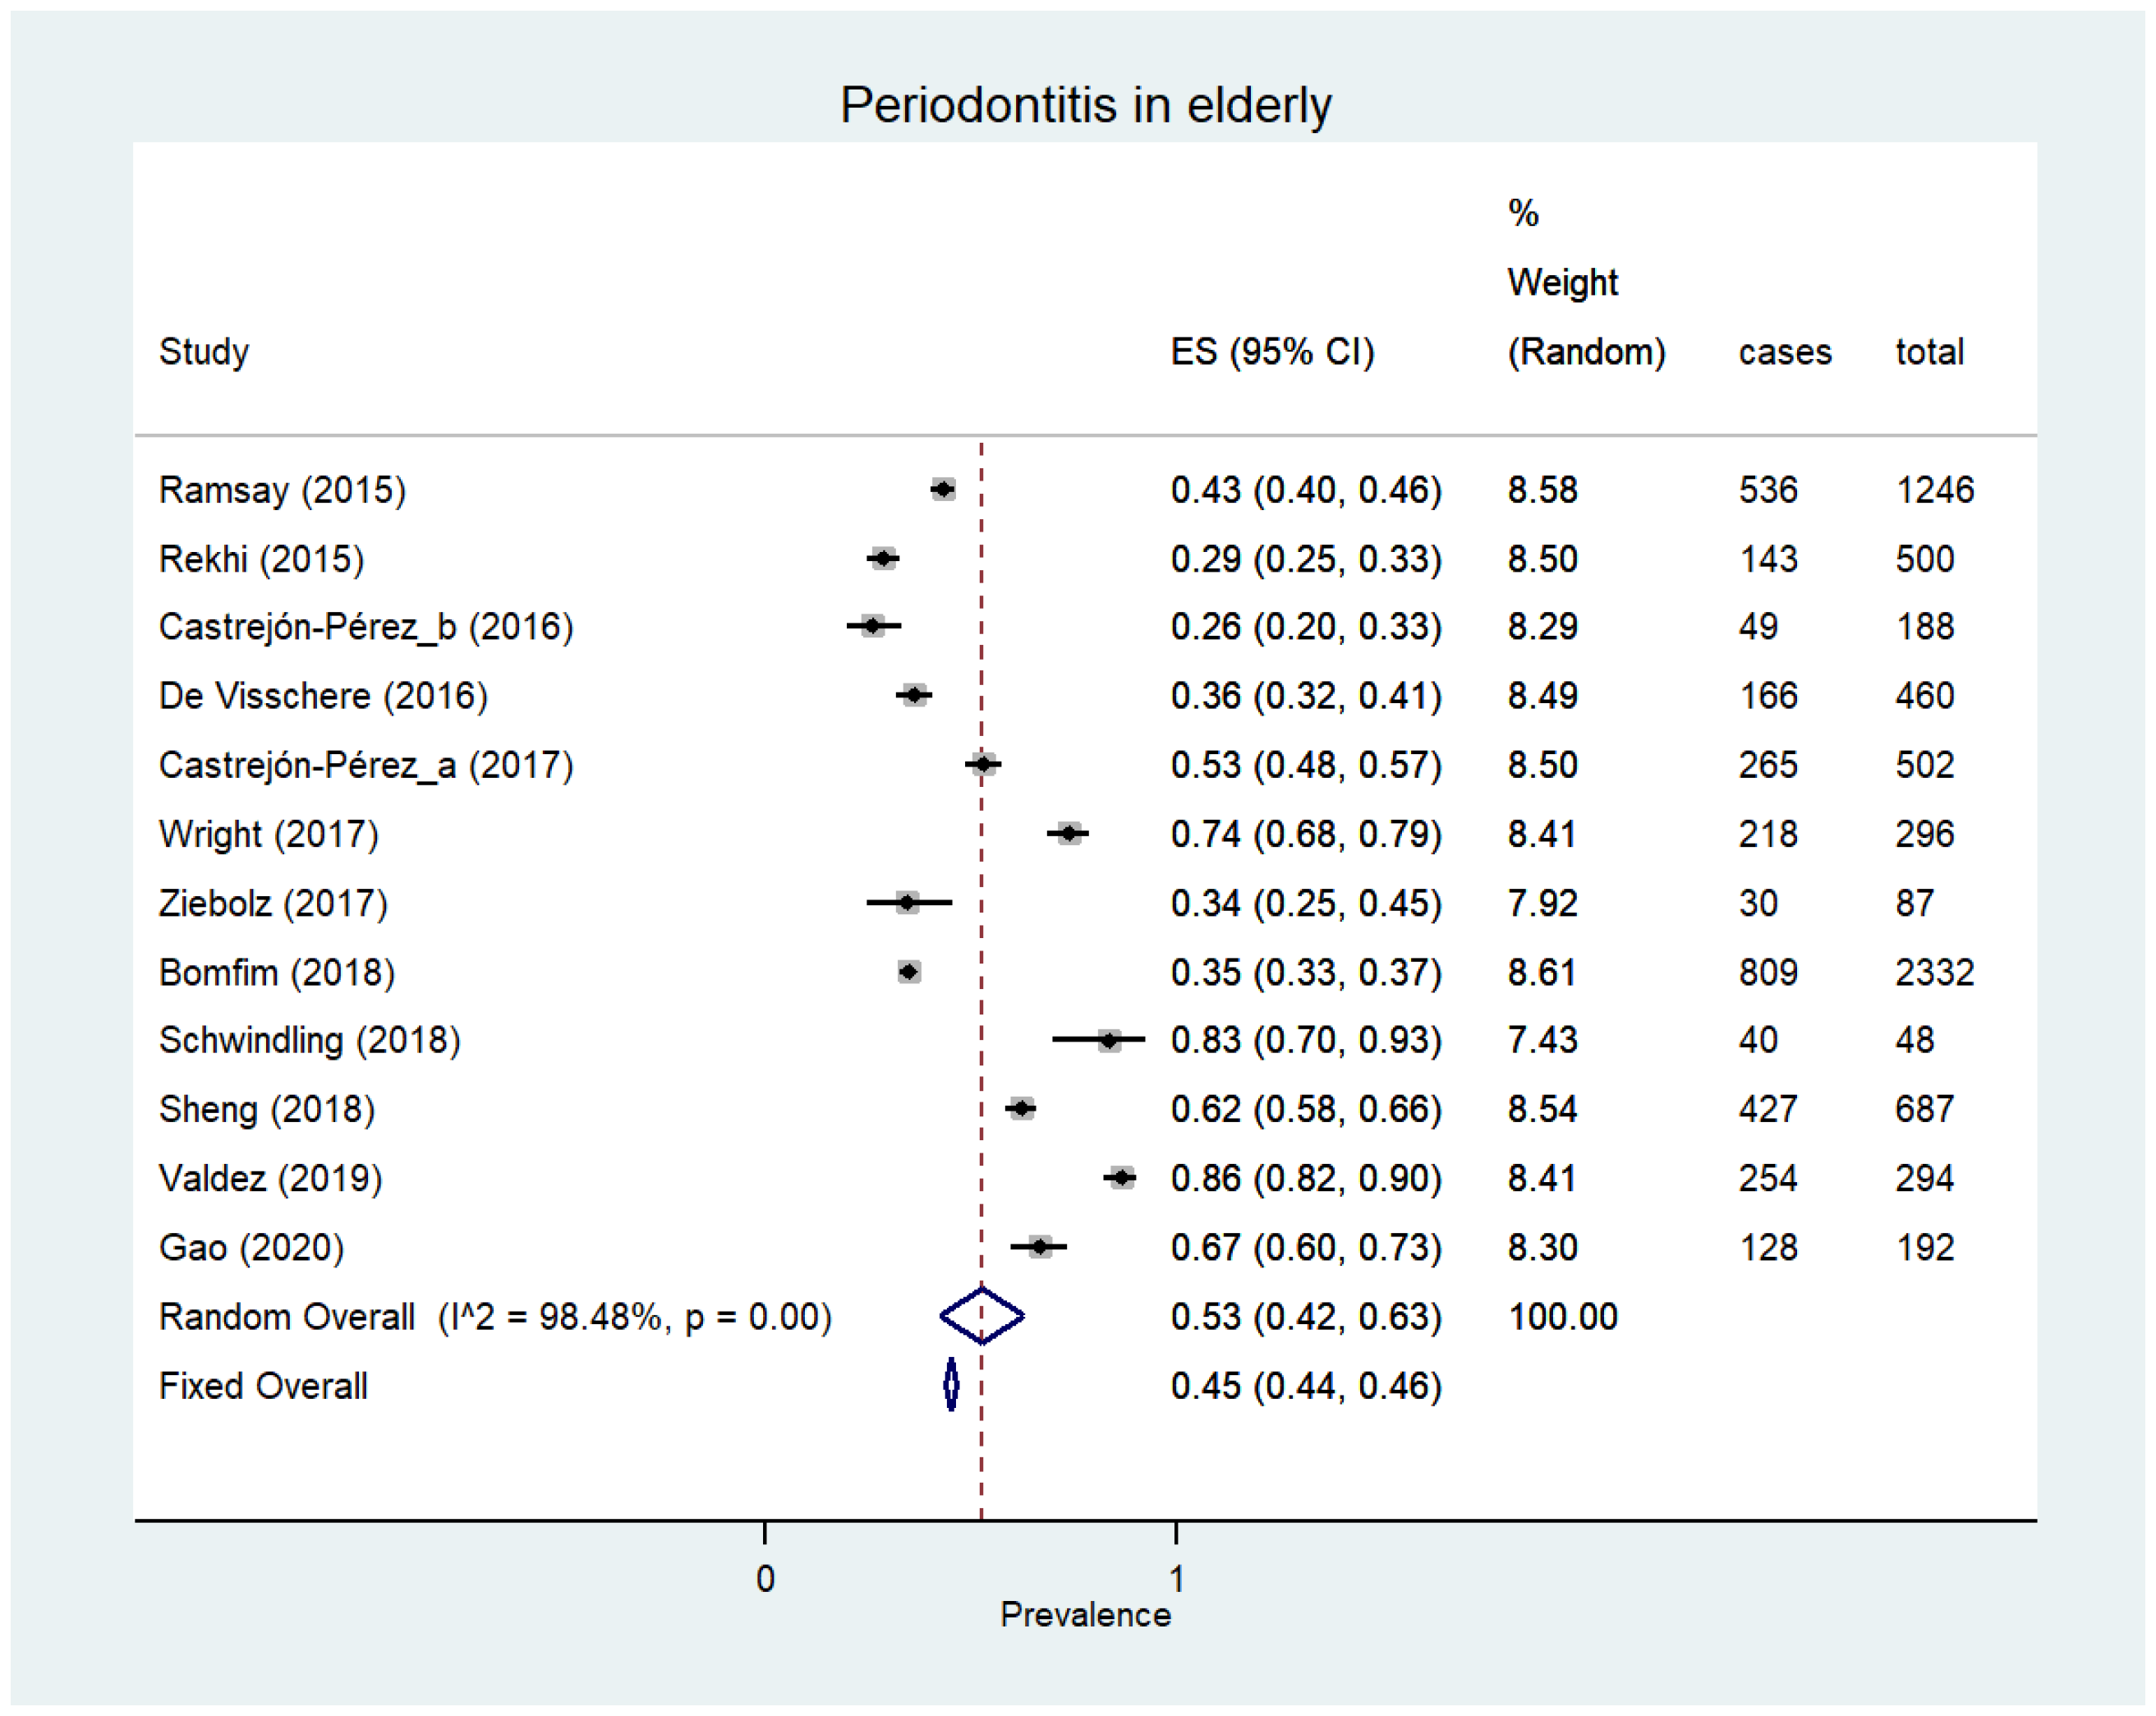Click the Schwindling (2018) point estimate marker
This screenshot has height=1716, width=2156.
(x=1108, y=1040)
